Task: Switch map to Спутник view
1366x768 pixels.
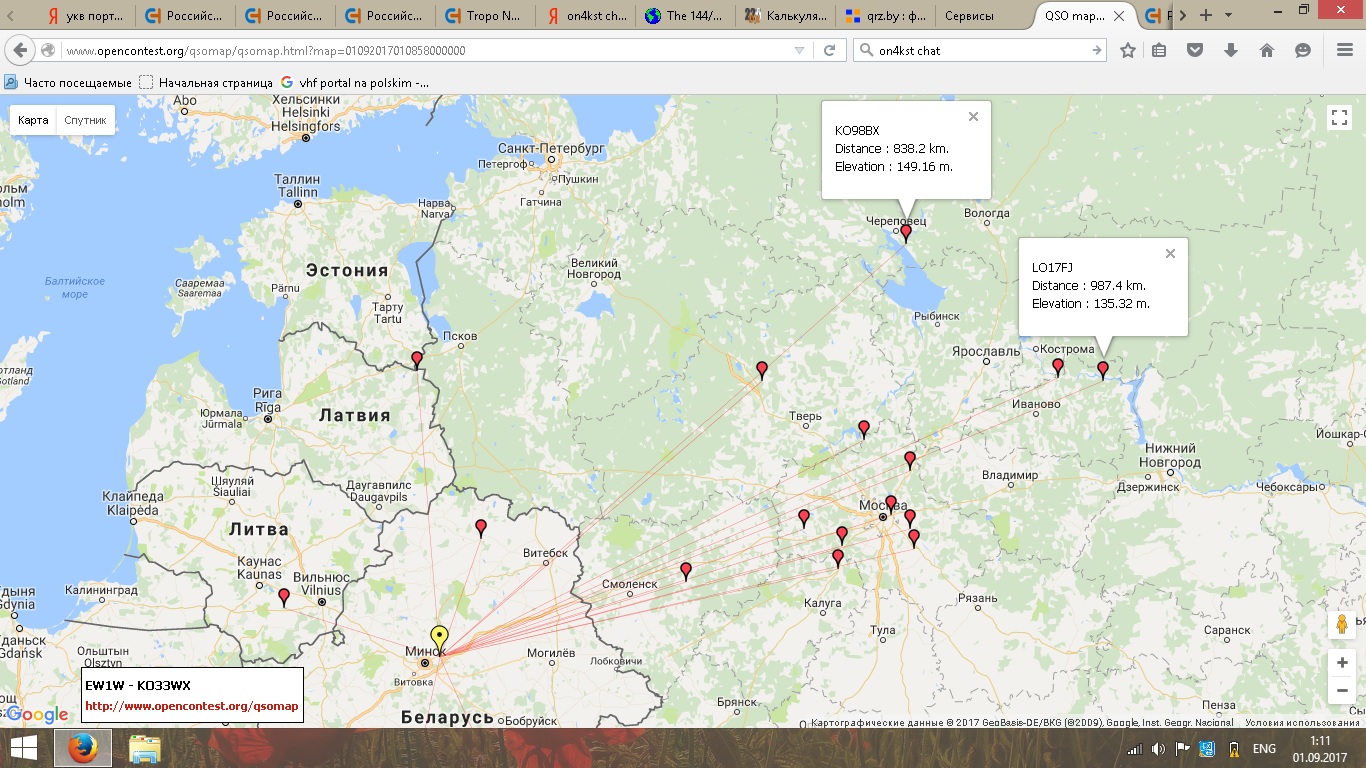Action: pos(85,120)
